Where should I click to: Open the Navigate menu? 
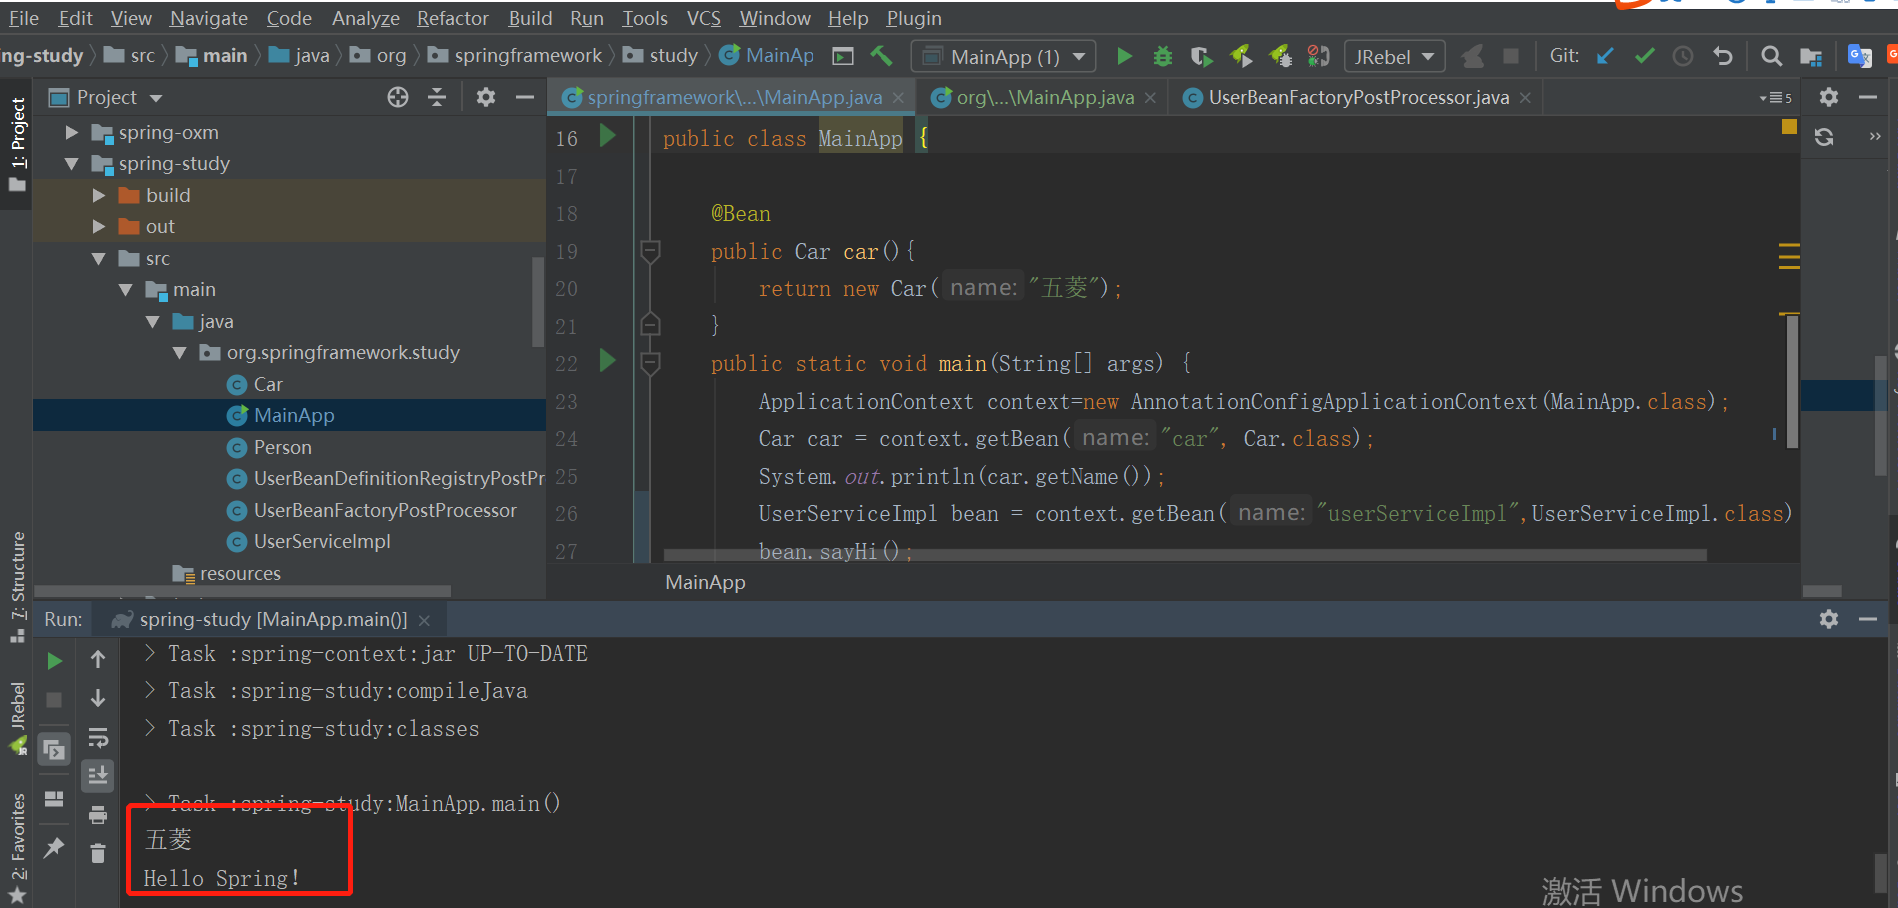208,18
